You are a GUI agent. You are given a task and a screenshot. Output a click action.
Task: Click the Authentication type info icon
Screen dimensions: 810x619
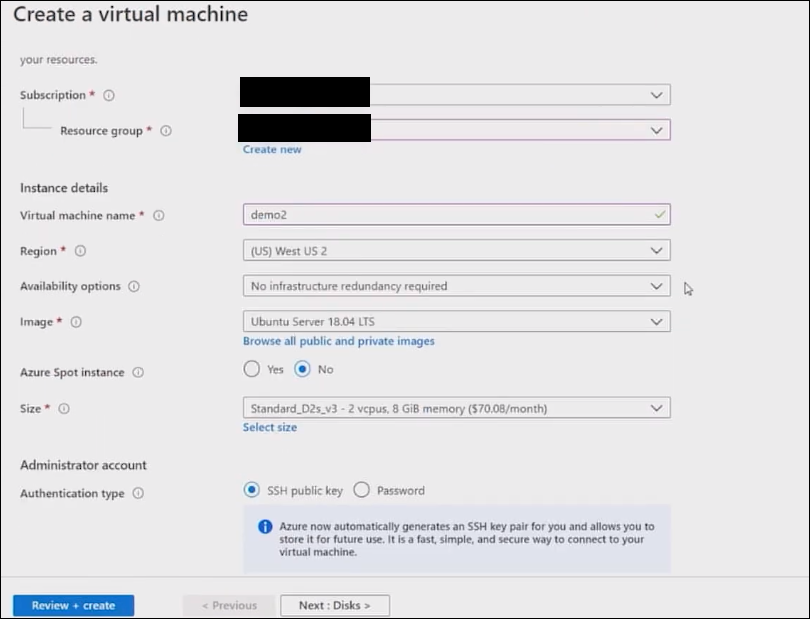138,493
